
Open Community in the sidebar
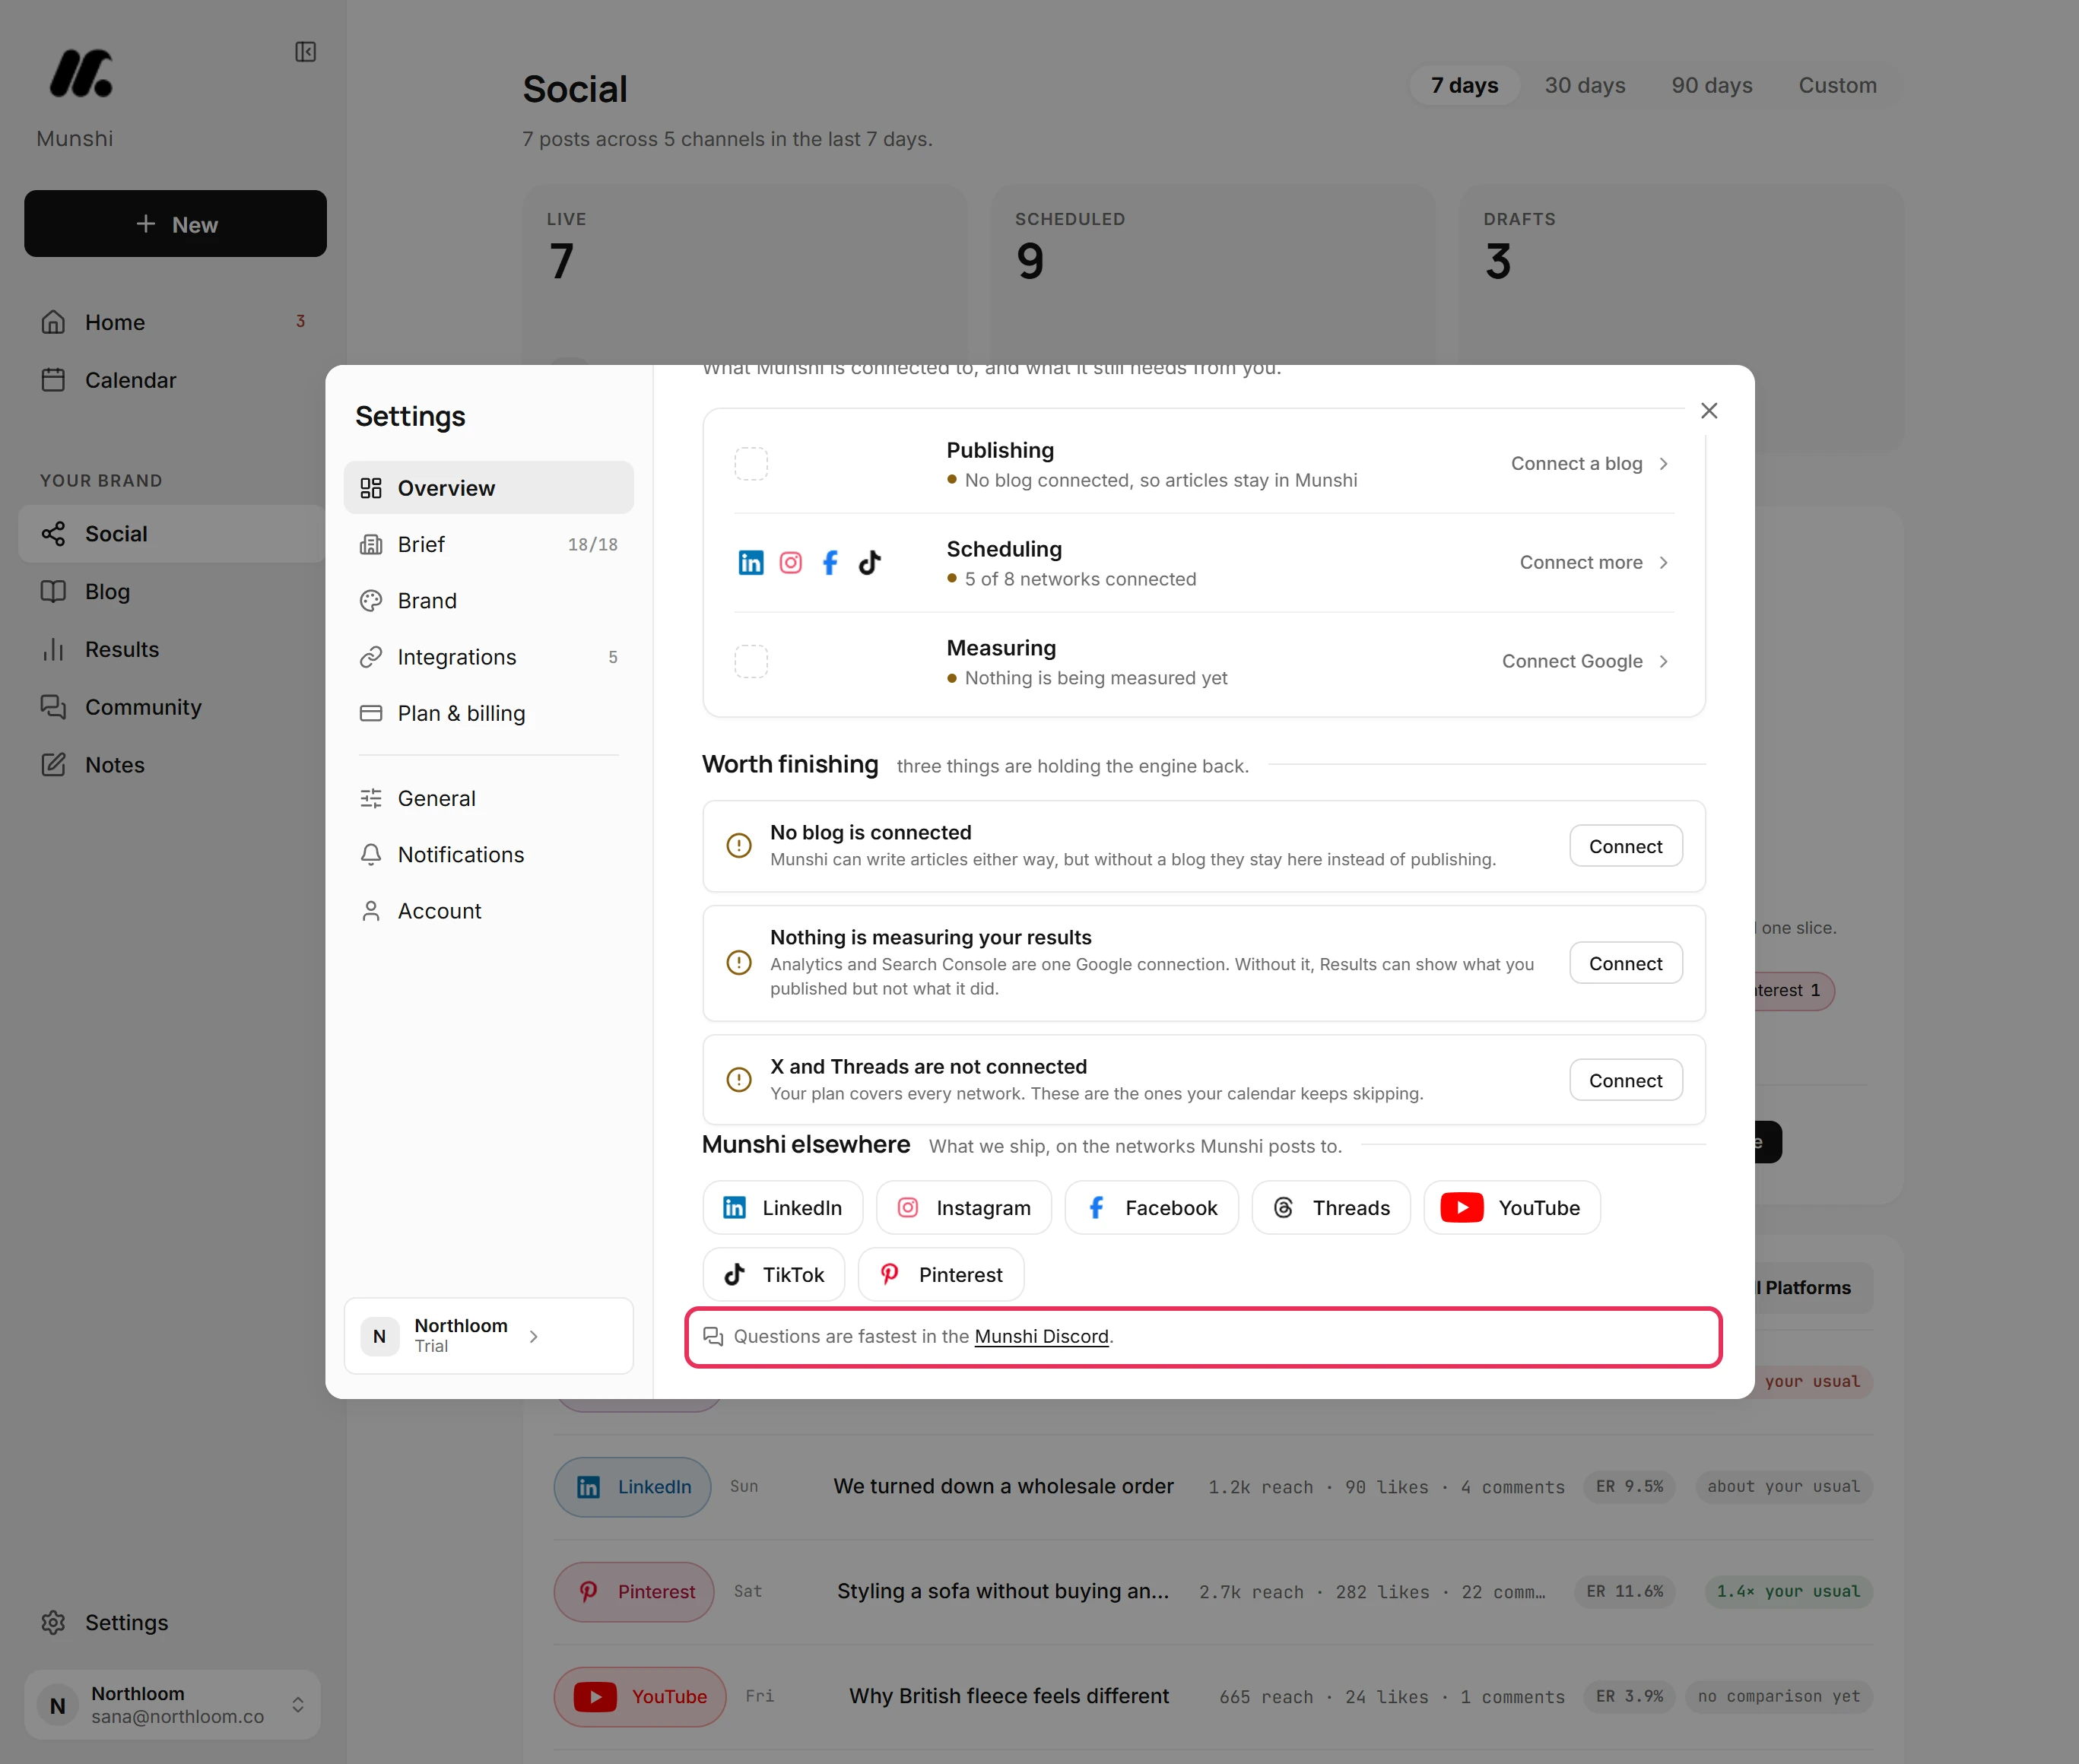pos(172,707)
